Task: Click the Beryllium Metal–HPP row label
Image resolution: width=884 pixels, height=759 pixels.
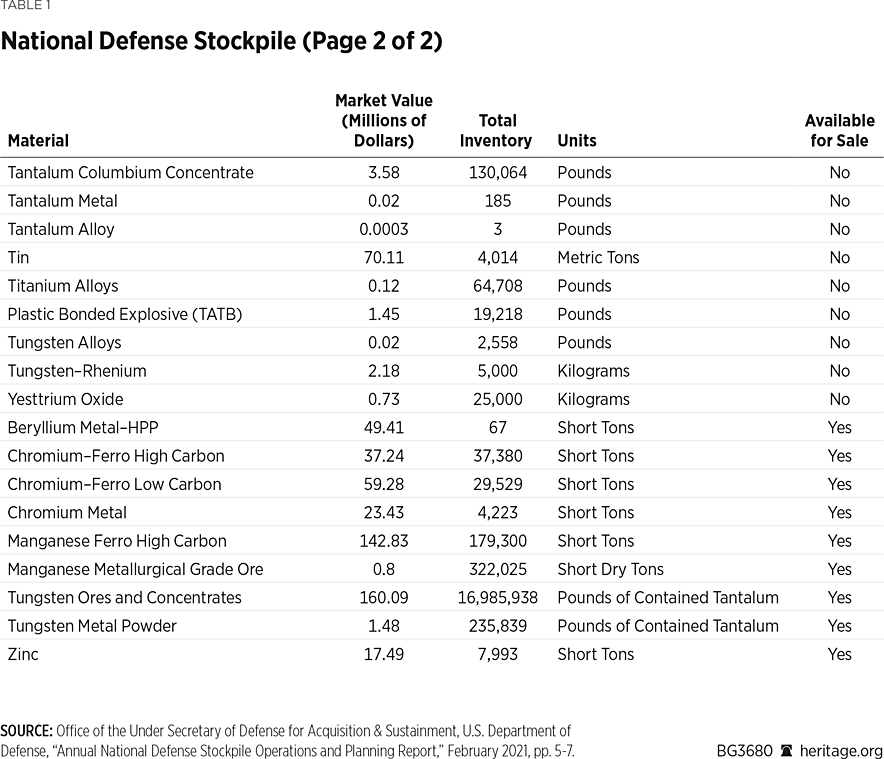Action: (83, 428)
